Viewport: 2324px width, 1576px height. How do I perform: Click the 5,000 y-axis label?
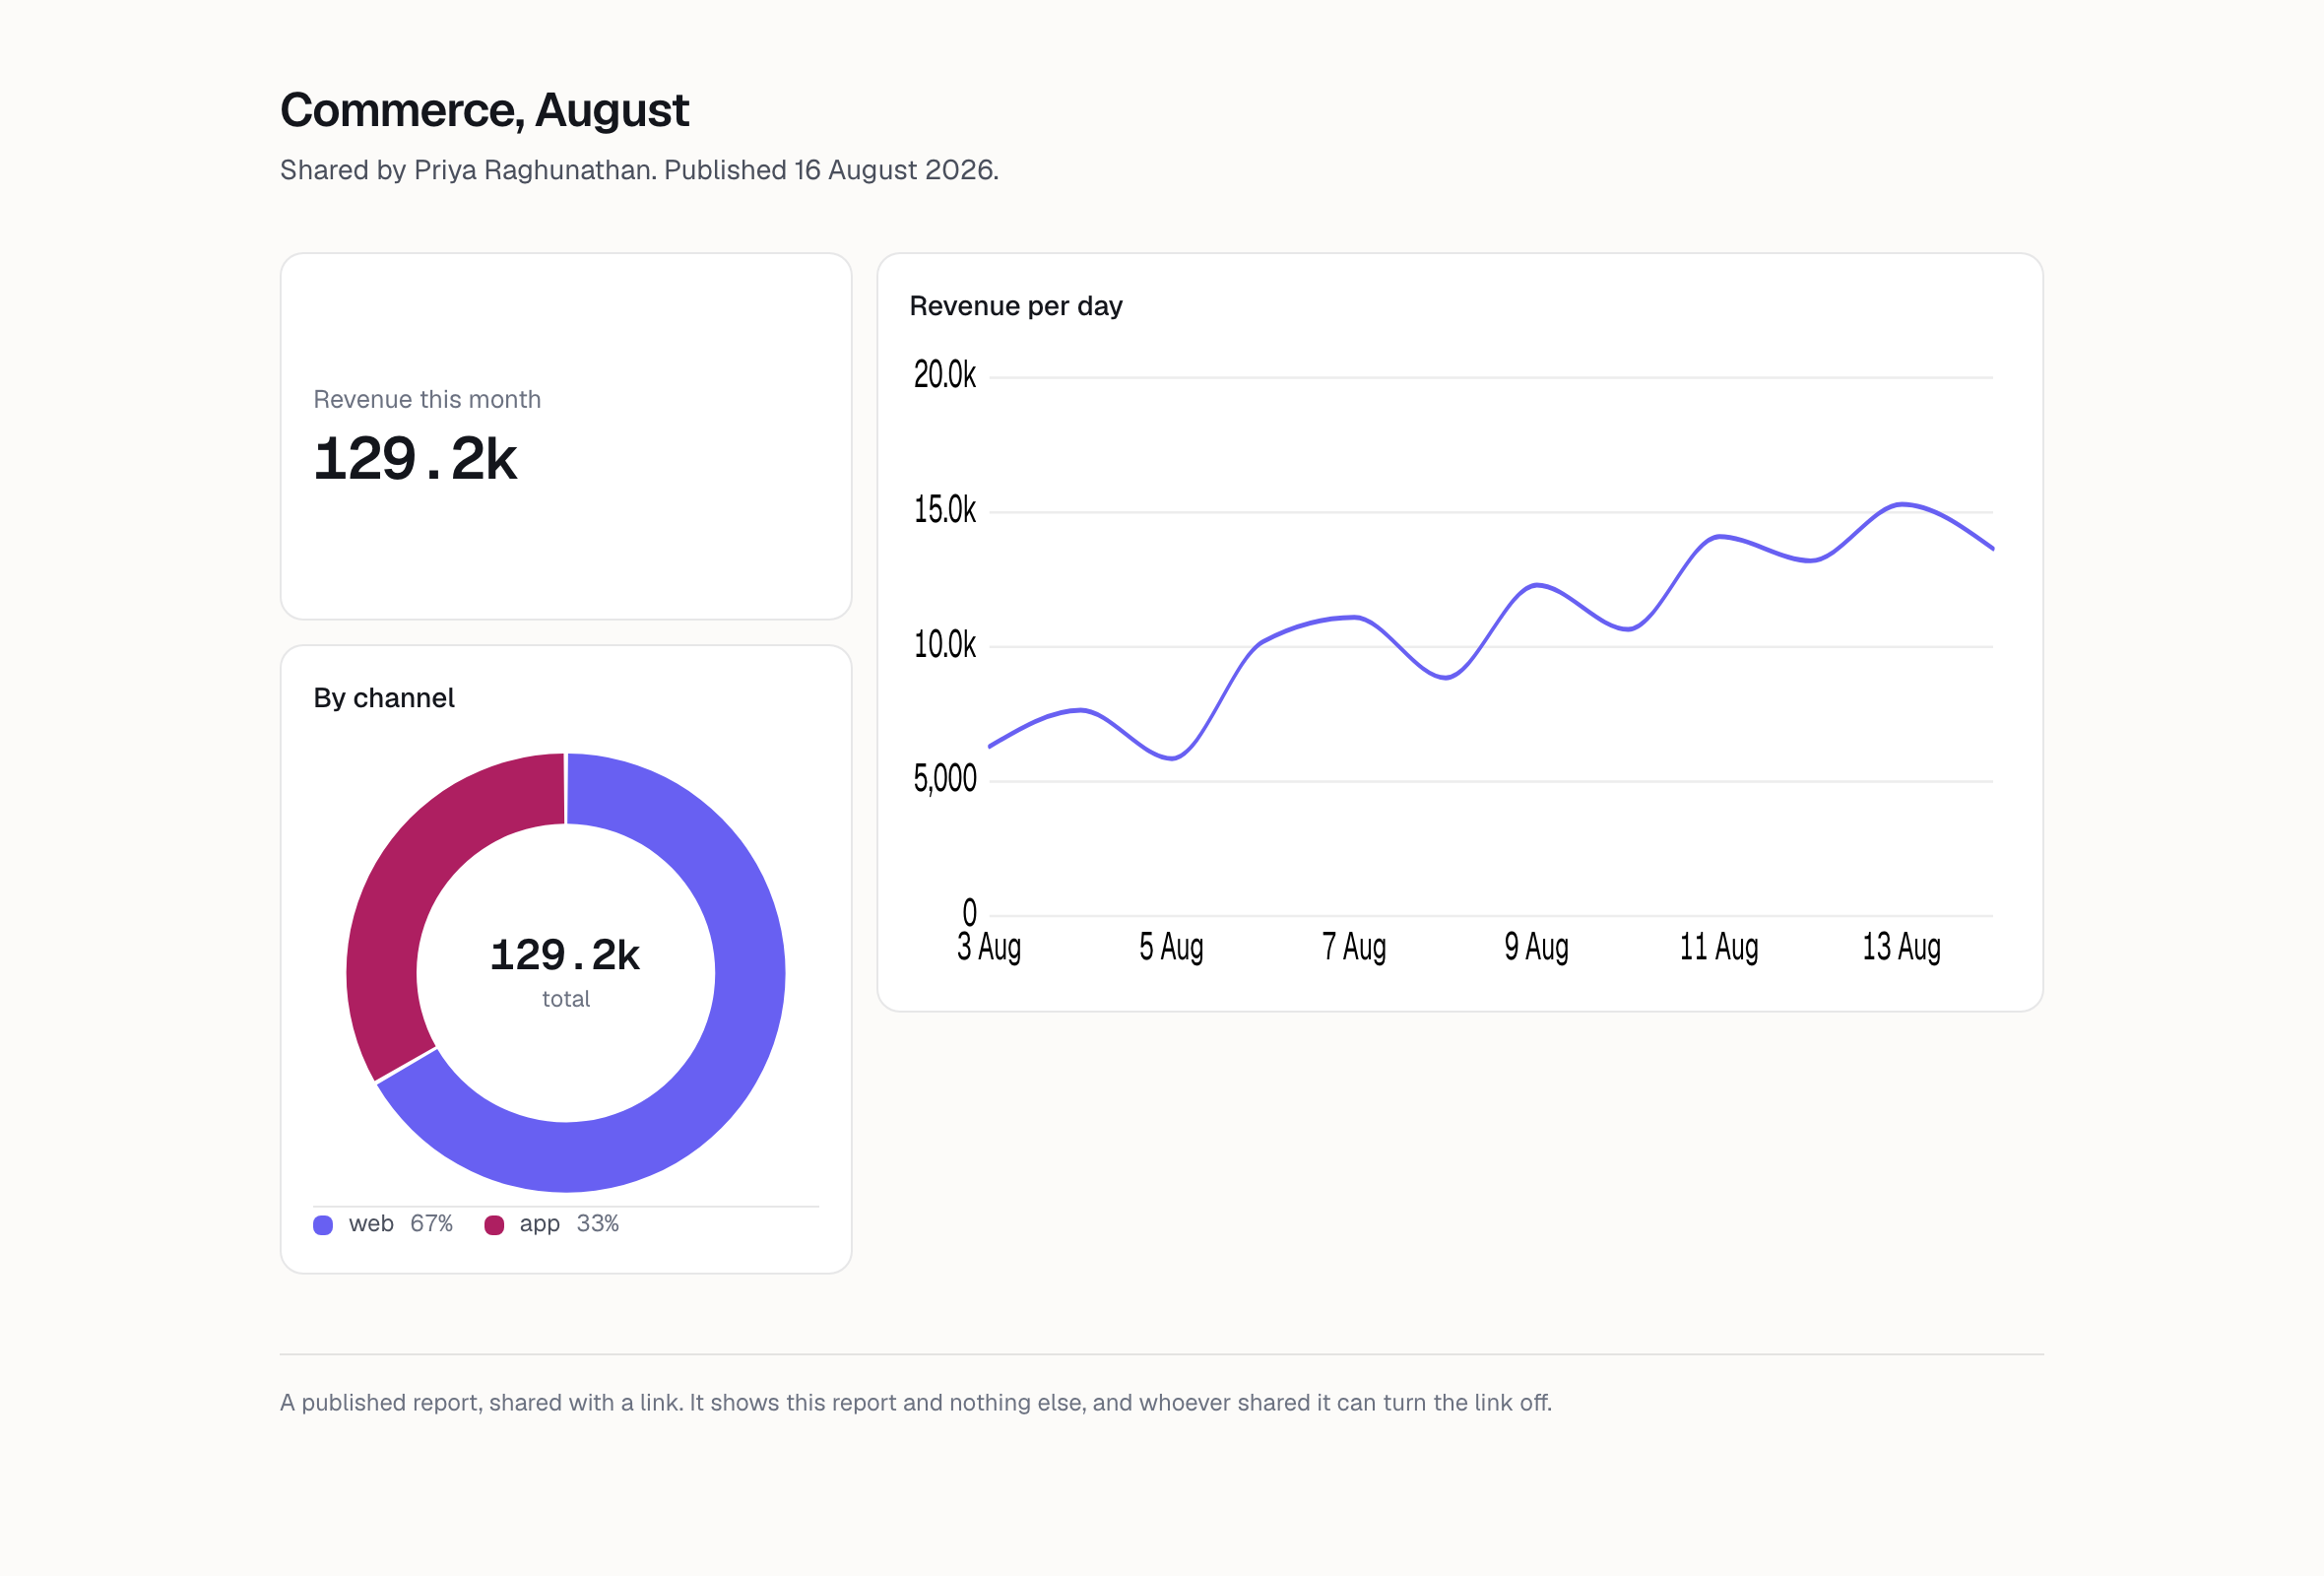[x=944, y=779]
